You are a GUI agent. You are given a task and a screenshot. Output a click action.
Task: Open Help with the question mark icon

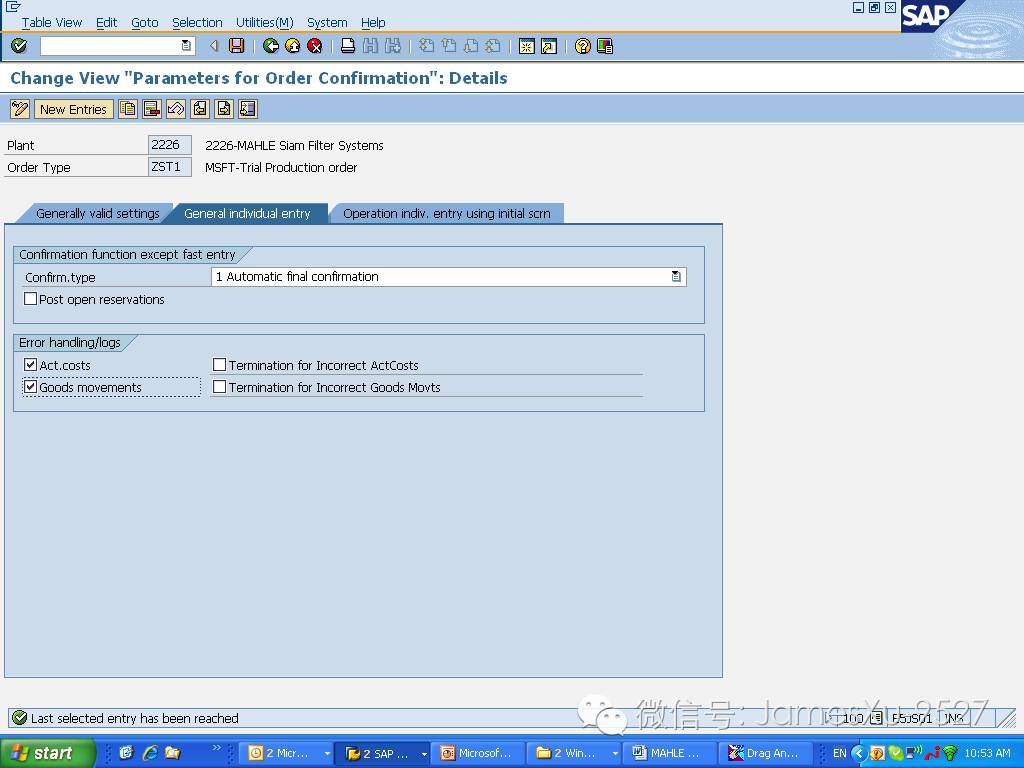583,46
